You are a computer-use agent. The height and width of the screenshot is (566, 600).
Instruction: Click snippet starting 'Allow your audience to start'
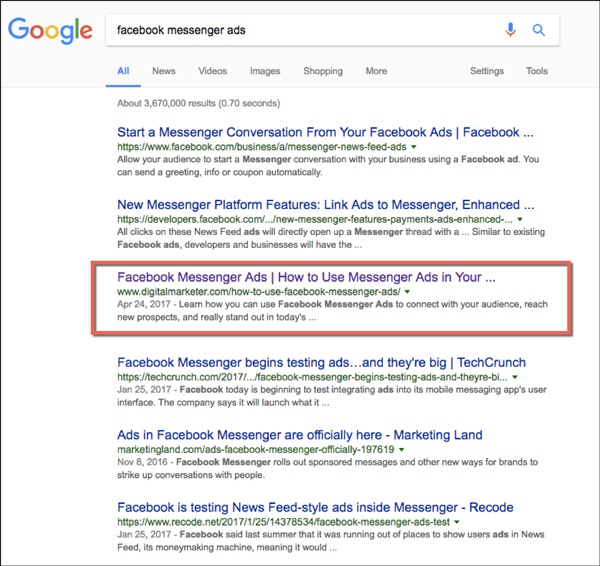click(328, 165)
